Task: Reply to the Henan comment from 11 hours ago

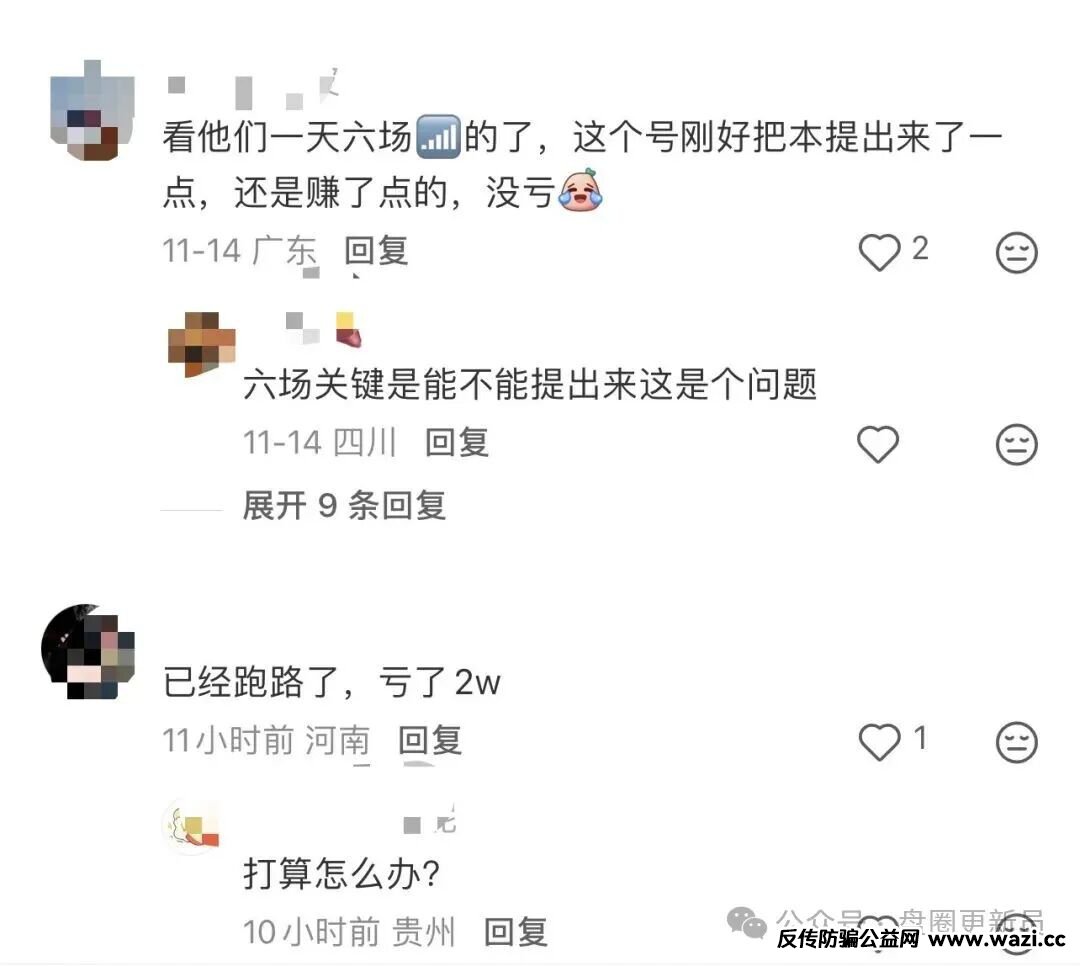Action: pos(430,741)
